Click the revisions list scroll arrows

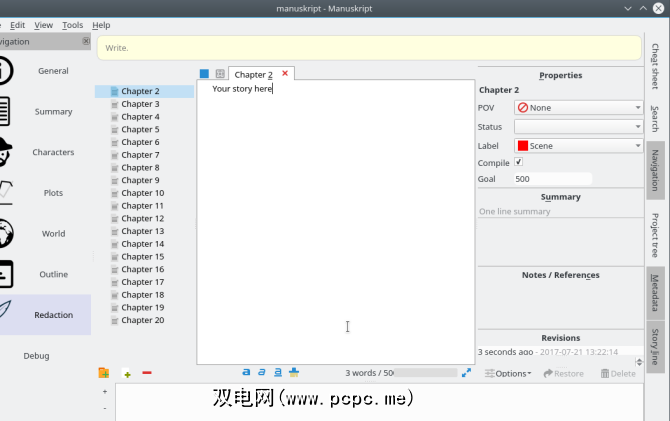coord(639,362)
